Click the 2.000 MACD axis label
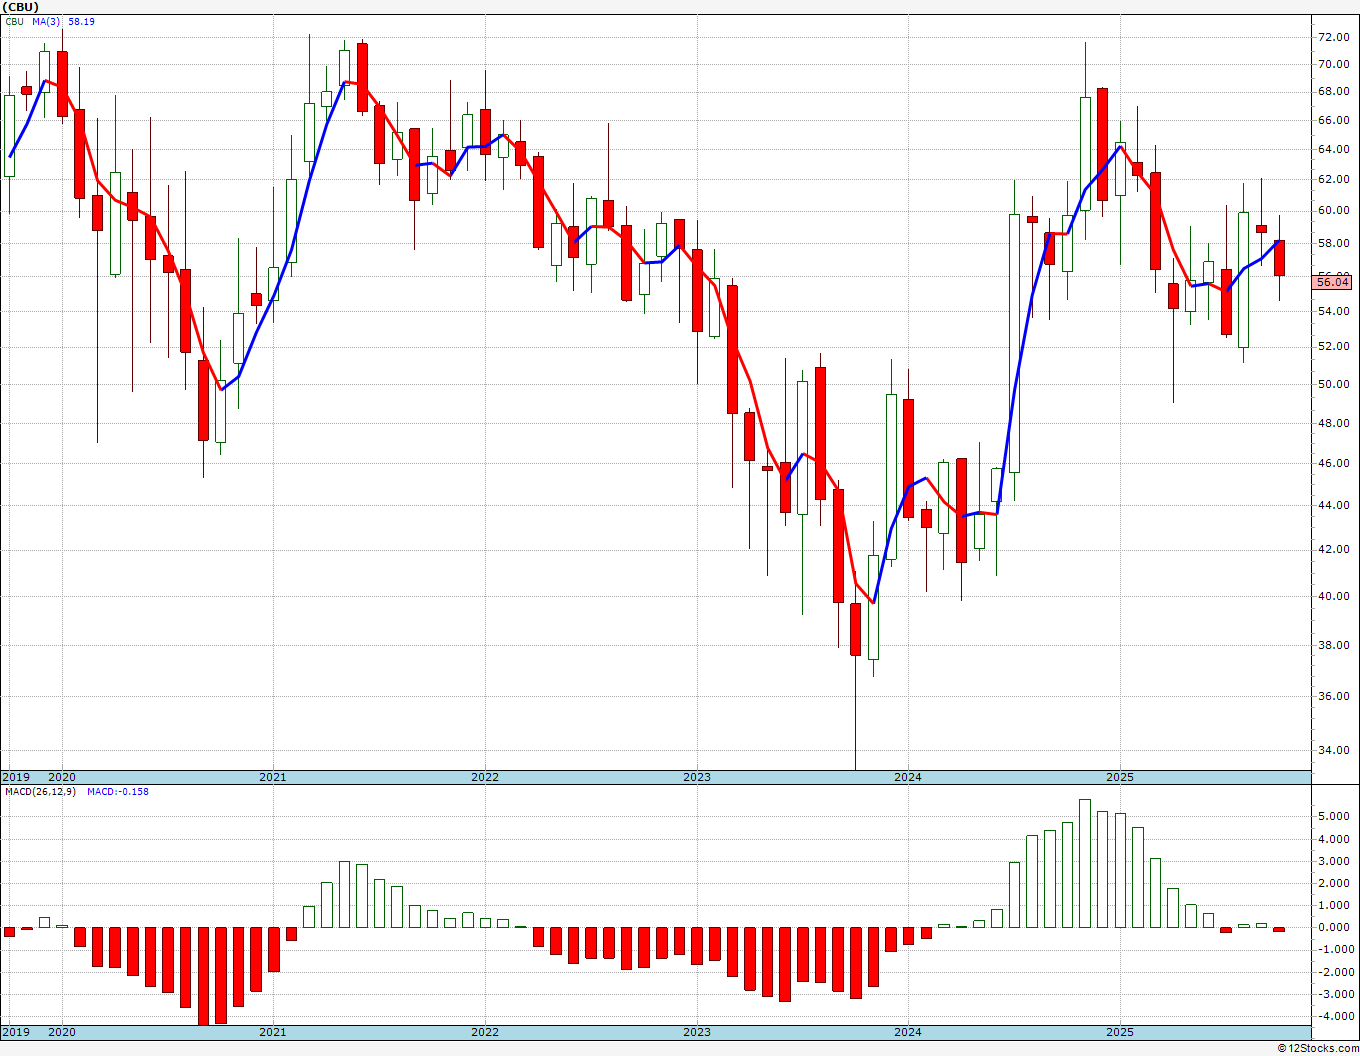Image resolution: width=1360 pixels, height=1056 pixels. (1335, 883)
